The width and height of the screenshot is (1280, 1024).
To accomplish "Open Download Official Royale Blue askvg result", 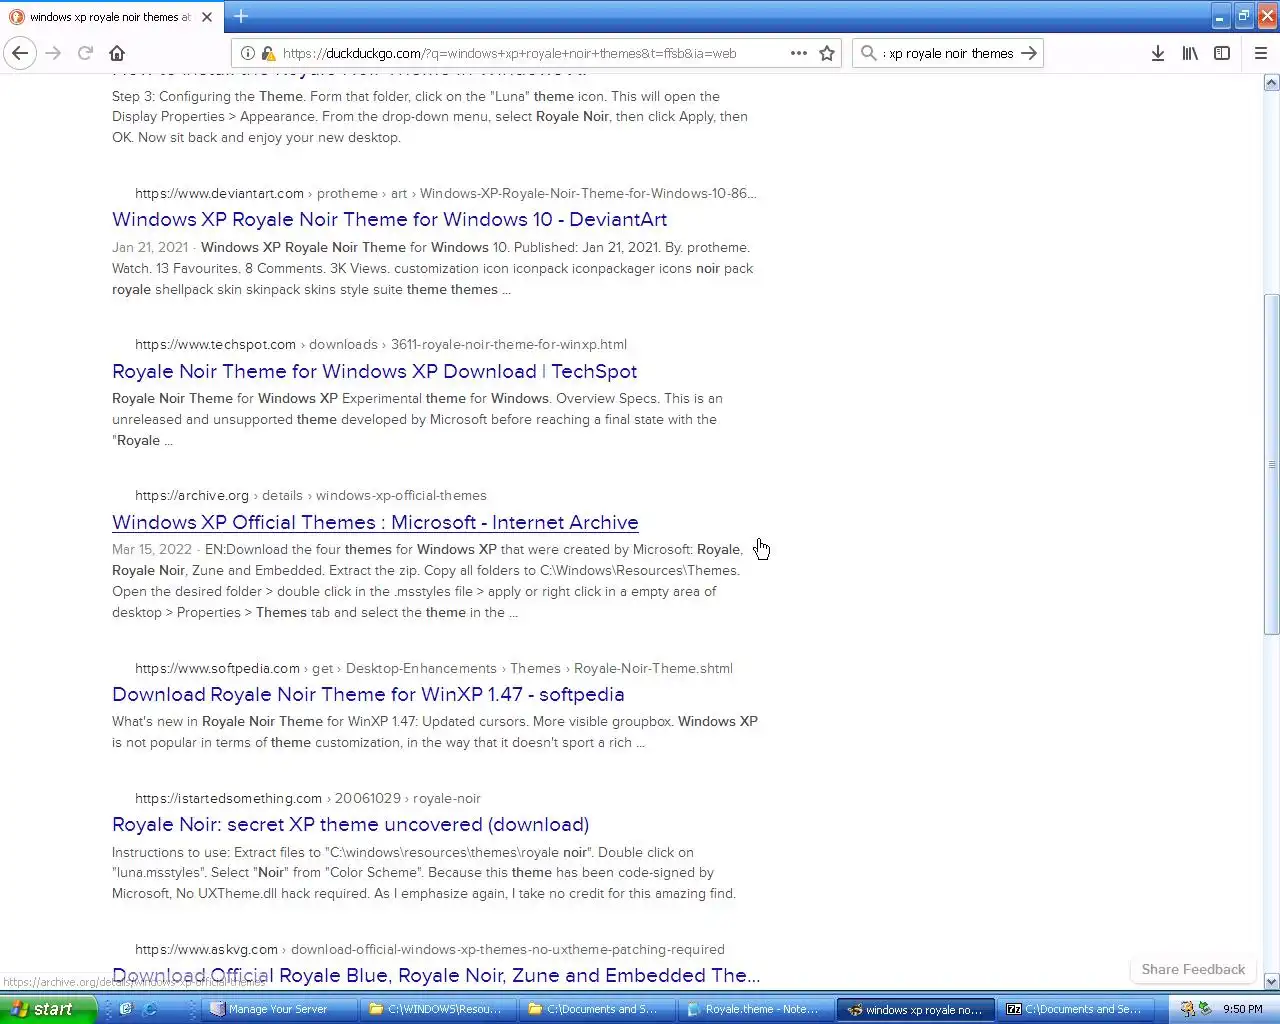I will click(x=436, y=975).
